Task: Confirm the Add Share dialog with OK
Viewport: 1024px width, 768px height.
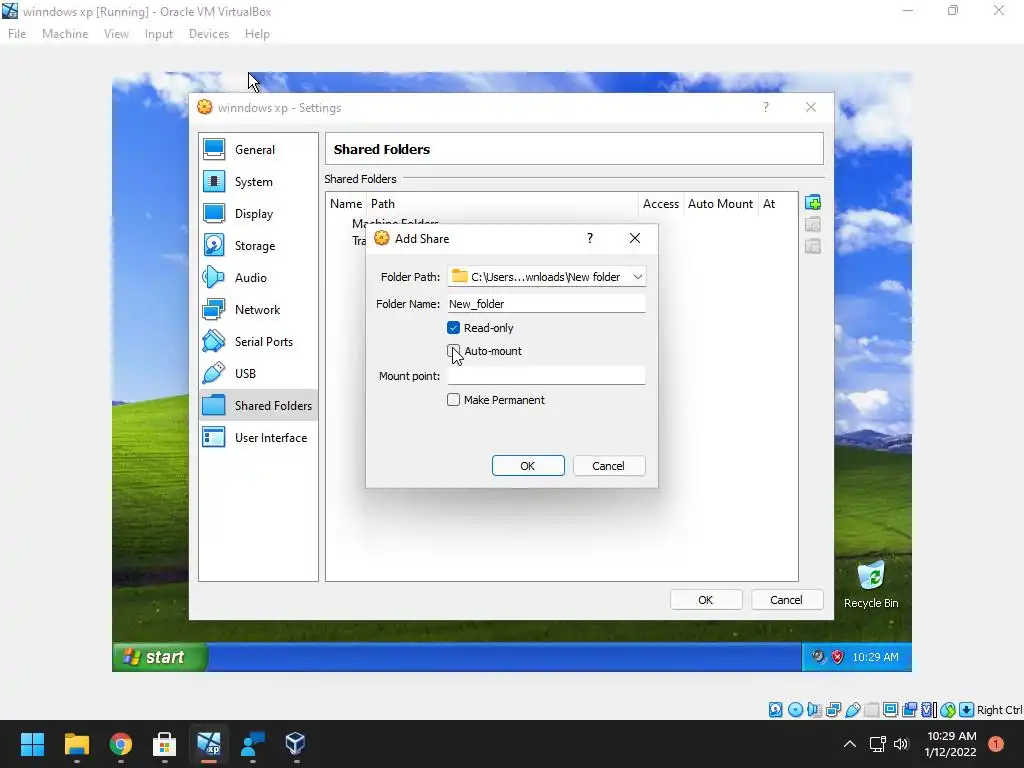Action: (528, 466)
